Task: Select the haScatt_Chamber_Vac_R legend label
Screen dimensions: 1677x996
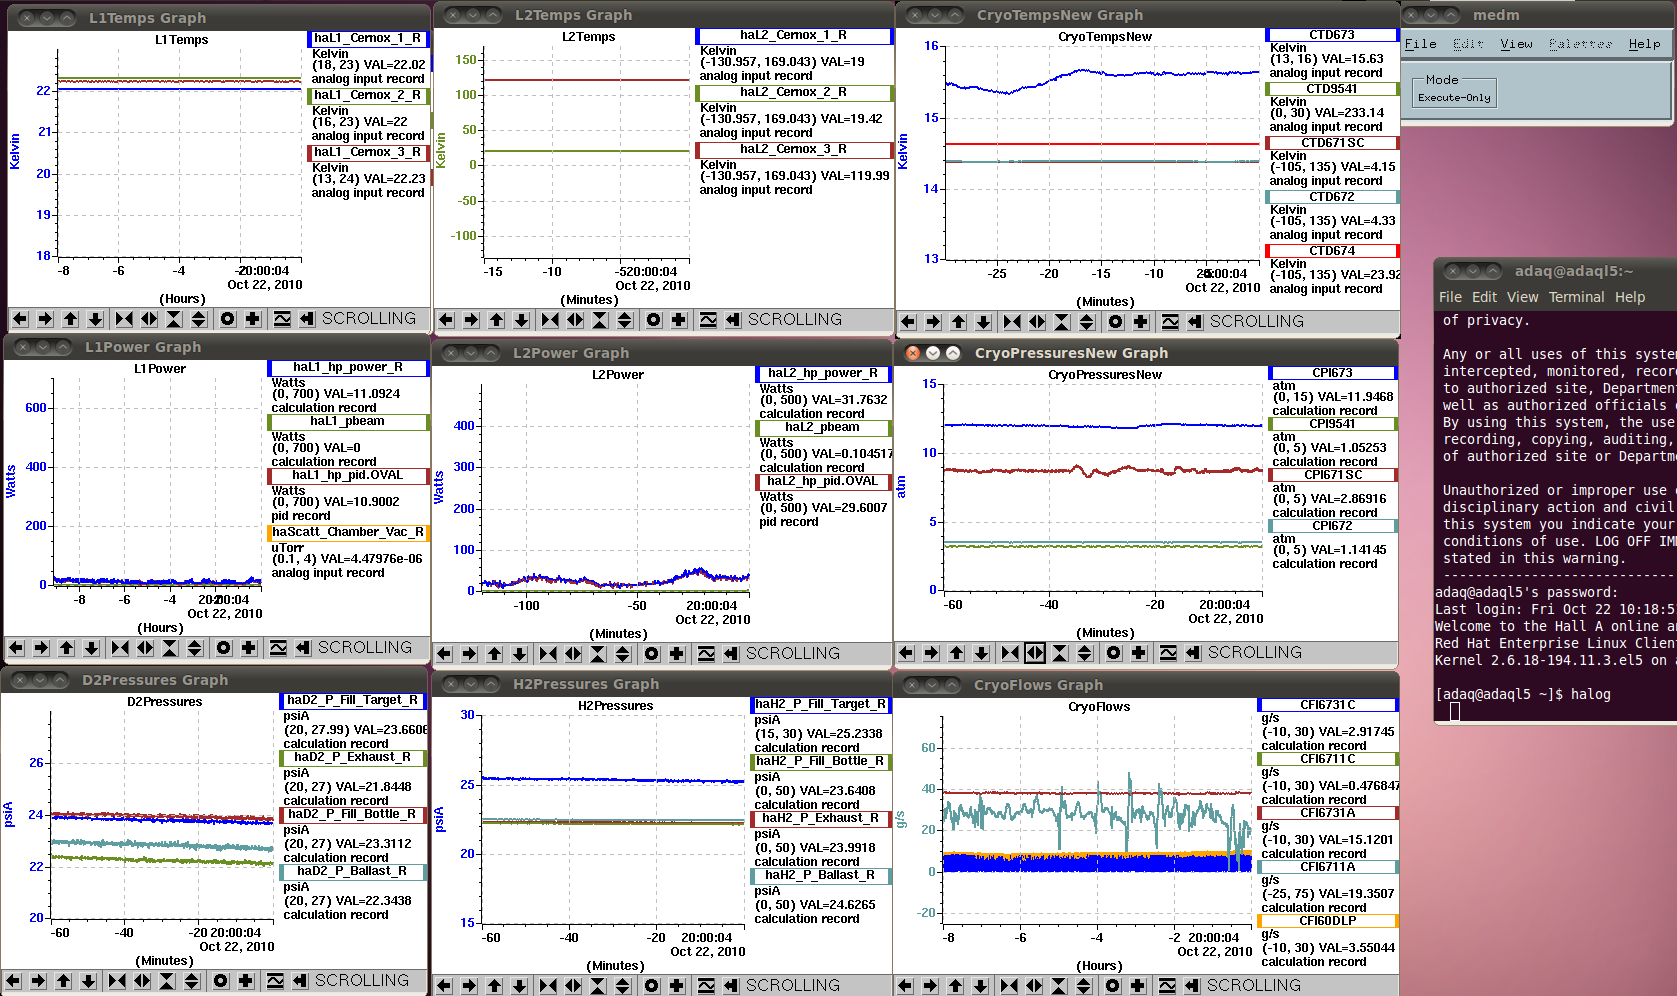Action: [x=348, y=533]
